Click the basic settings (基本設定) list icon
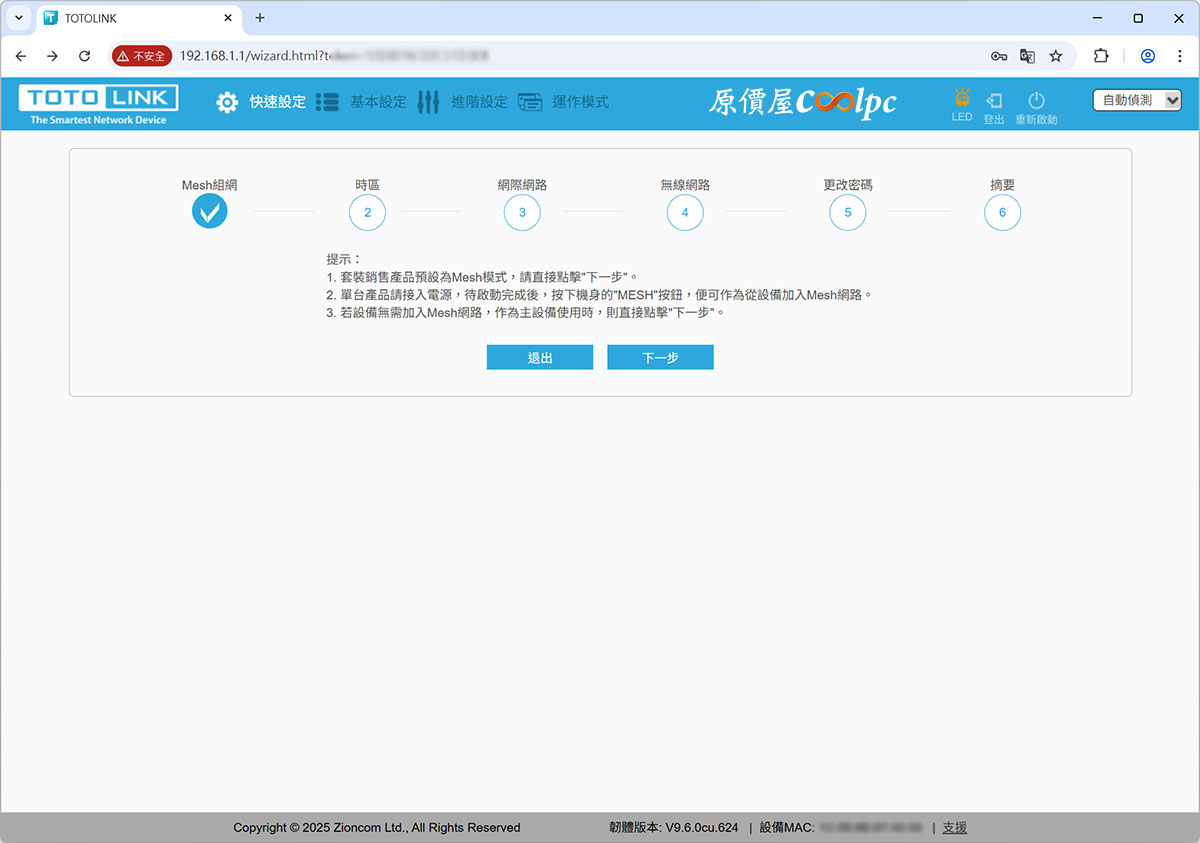Viewport: 1200px width, 843px height. pyautogui.click(x=327, y=102)
